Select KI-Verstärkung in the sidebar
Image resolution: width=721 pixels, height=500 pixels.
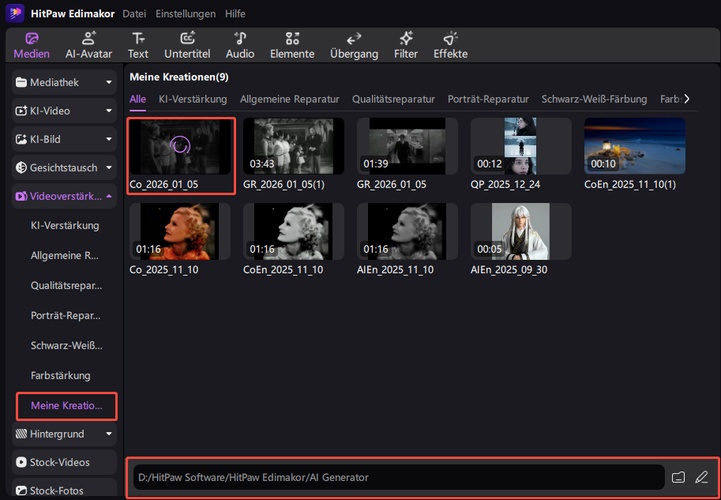click(x=65, y=225)
